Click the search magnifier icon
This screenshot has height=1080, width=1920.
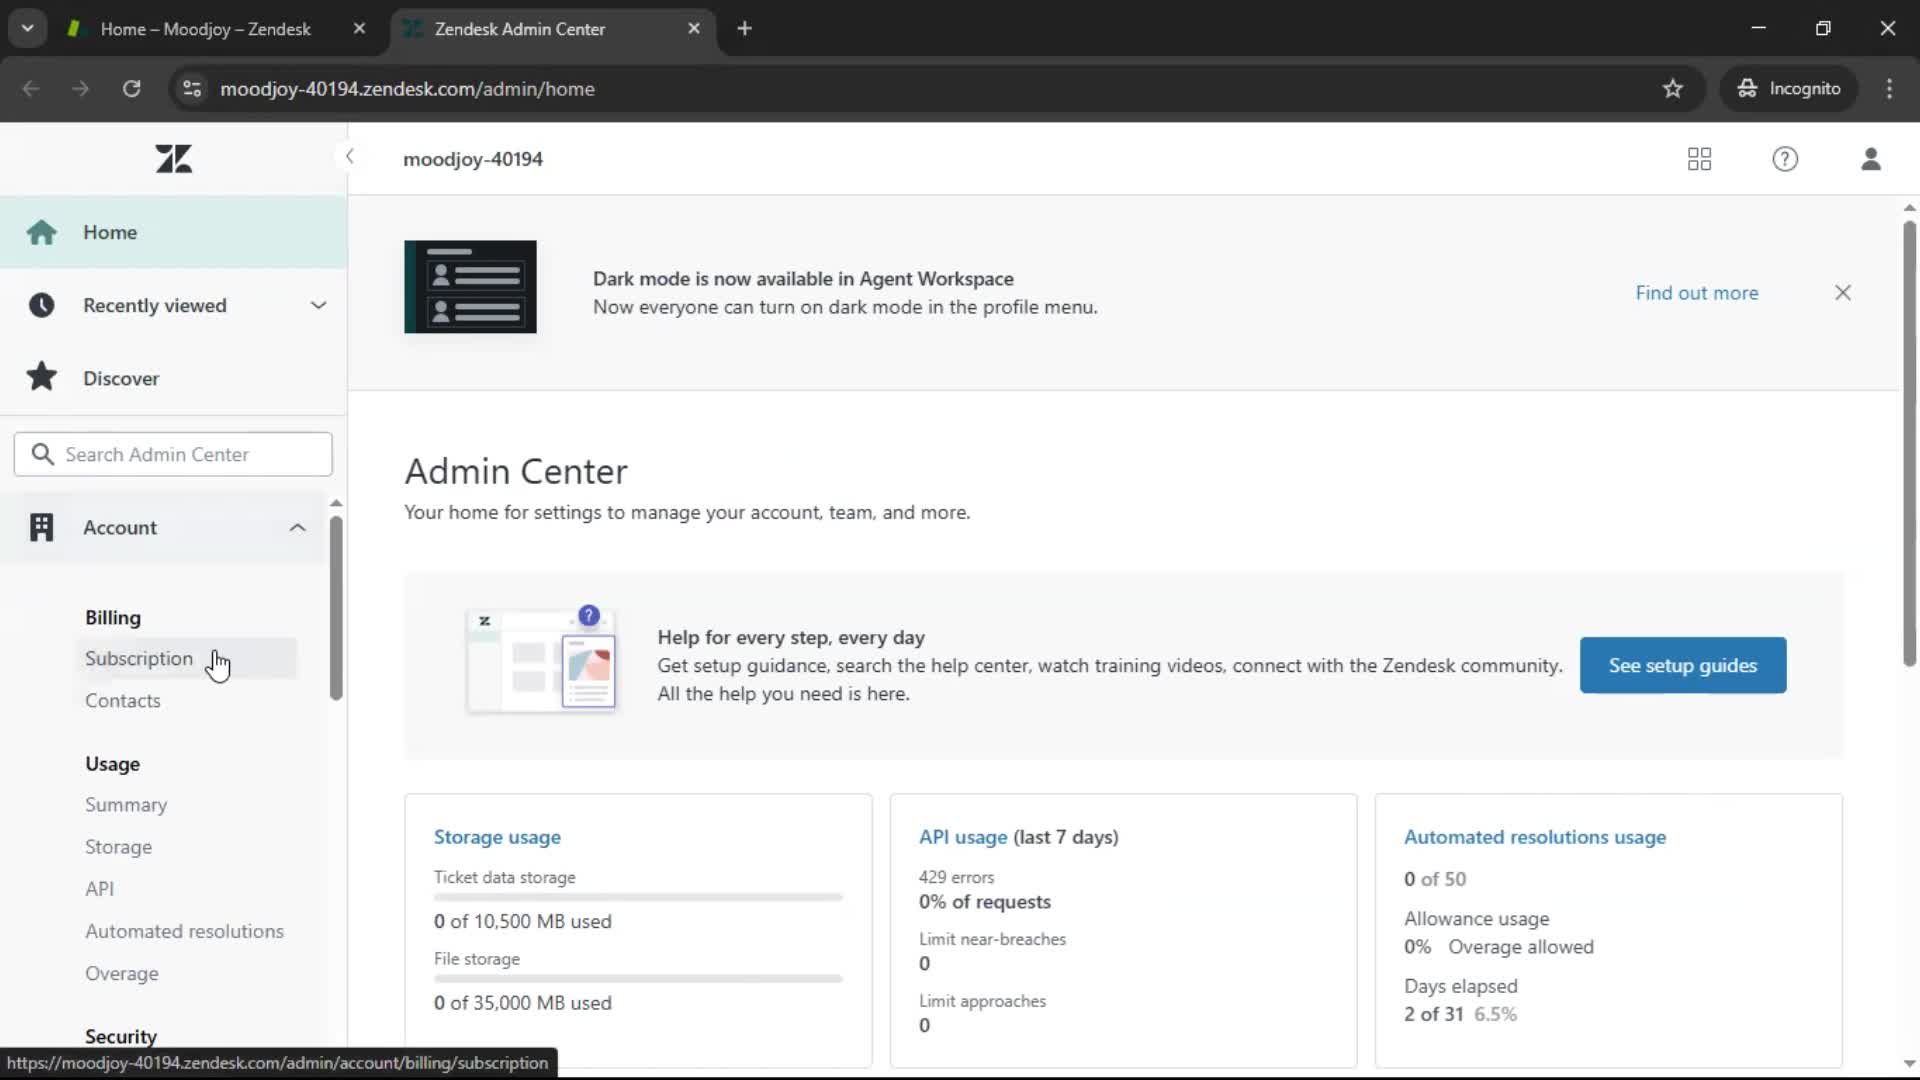[x=42, y=454]
